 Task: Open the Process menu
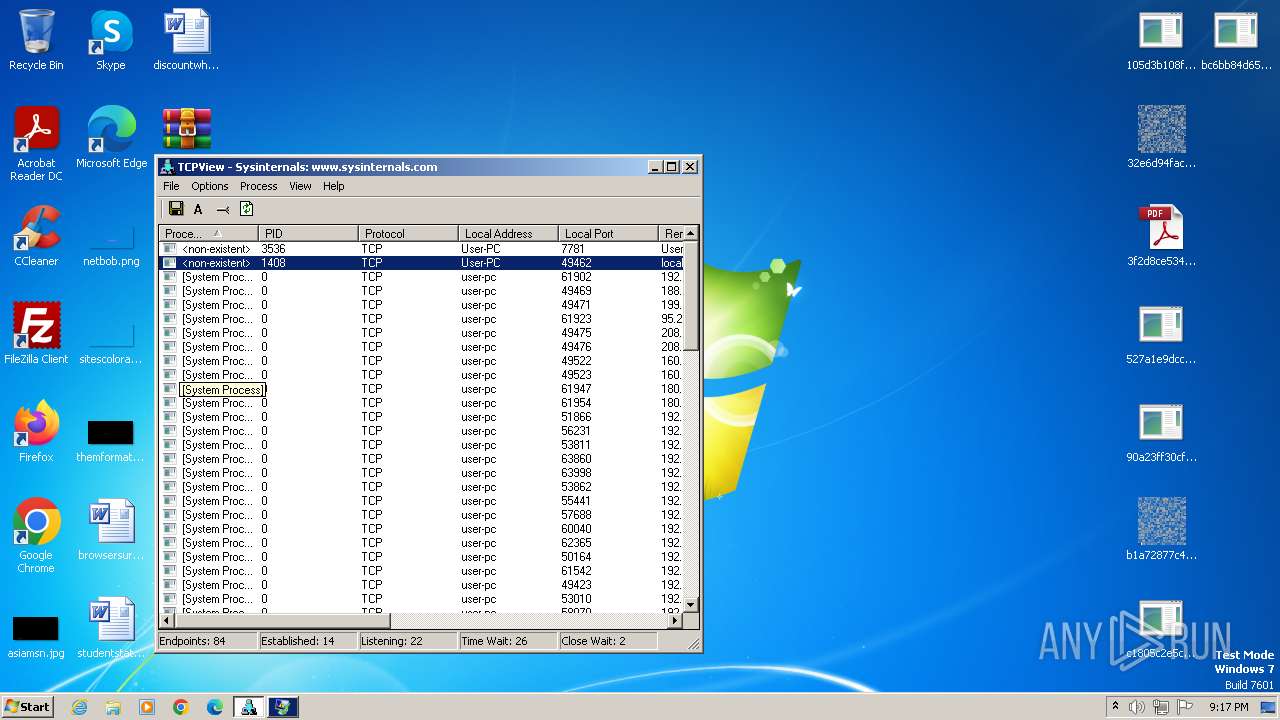258,186
